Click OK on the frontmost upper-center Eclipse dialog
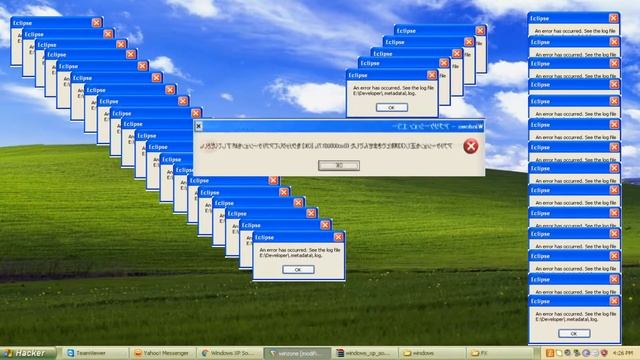The height and width of the screenshot is (360, 640). coord(391,107)
